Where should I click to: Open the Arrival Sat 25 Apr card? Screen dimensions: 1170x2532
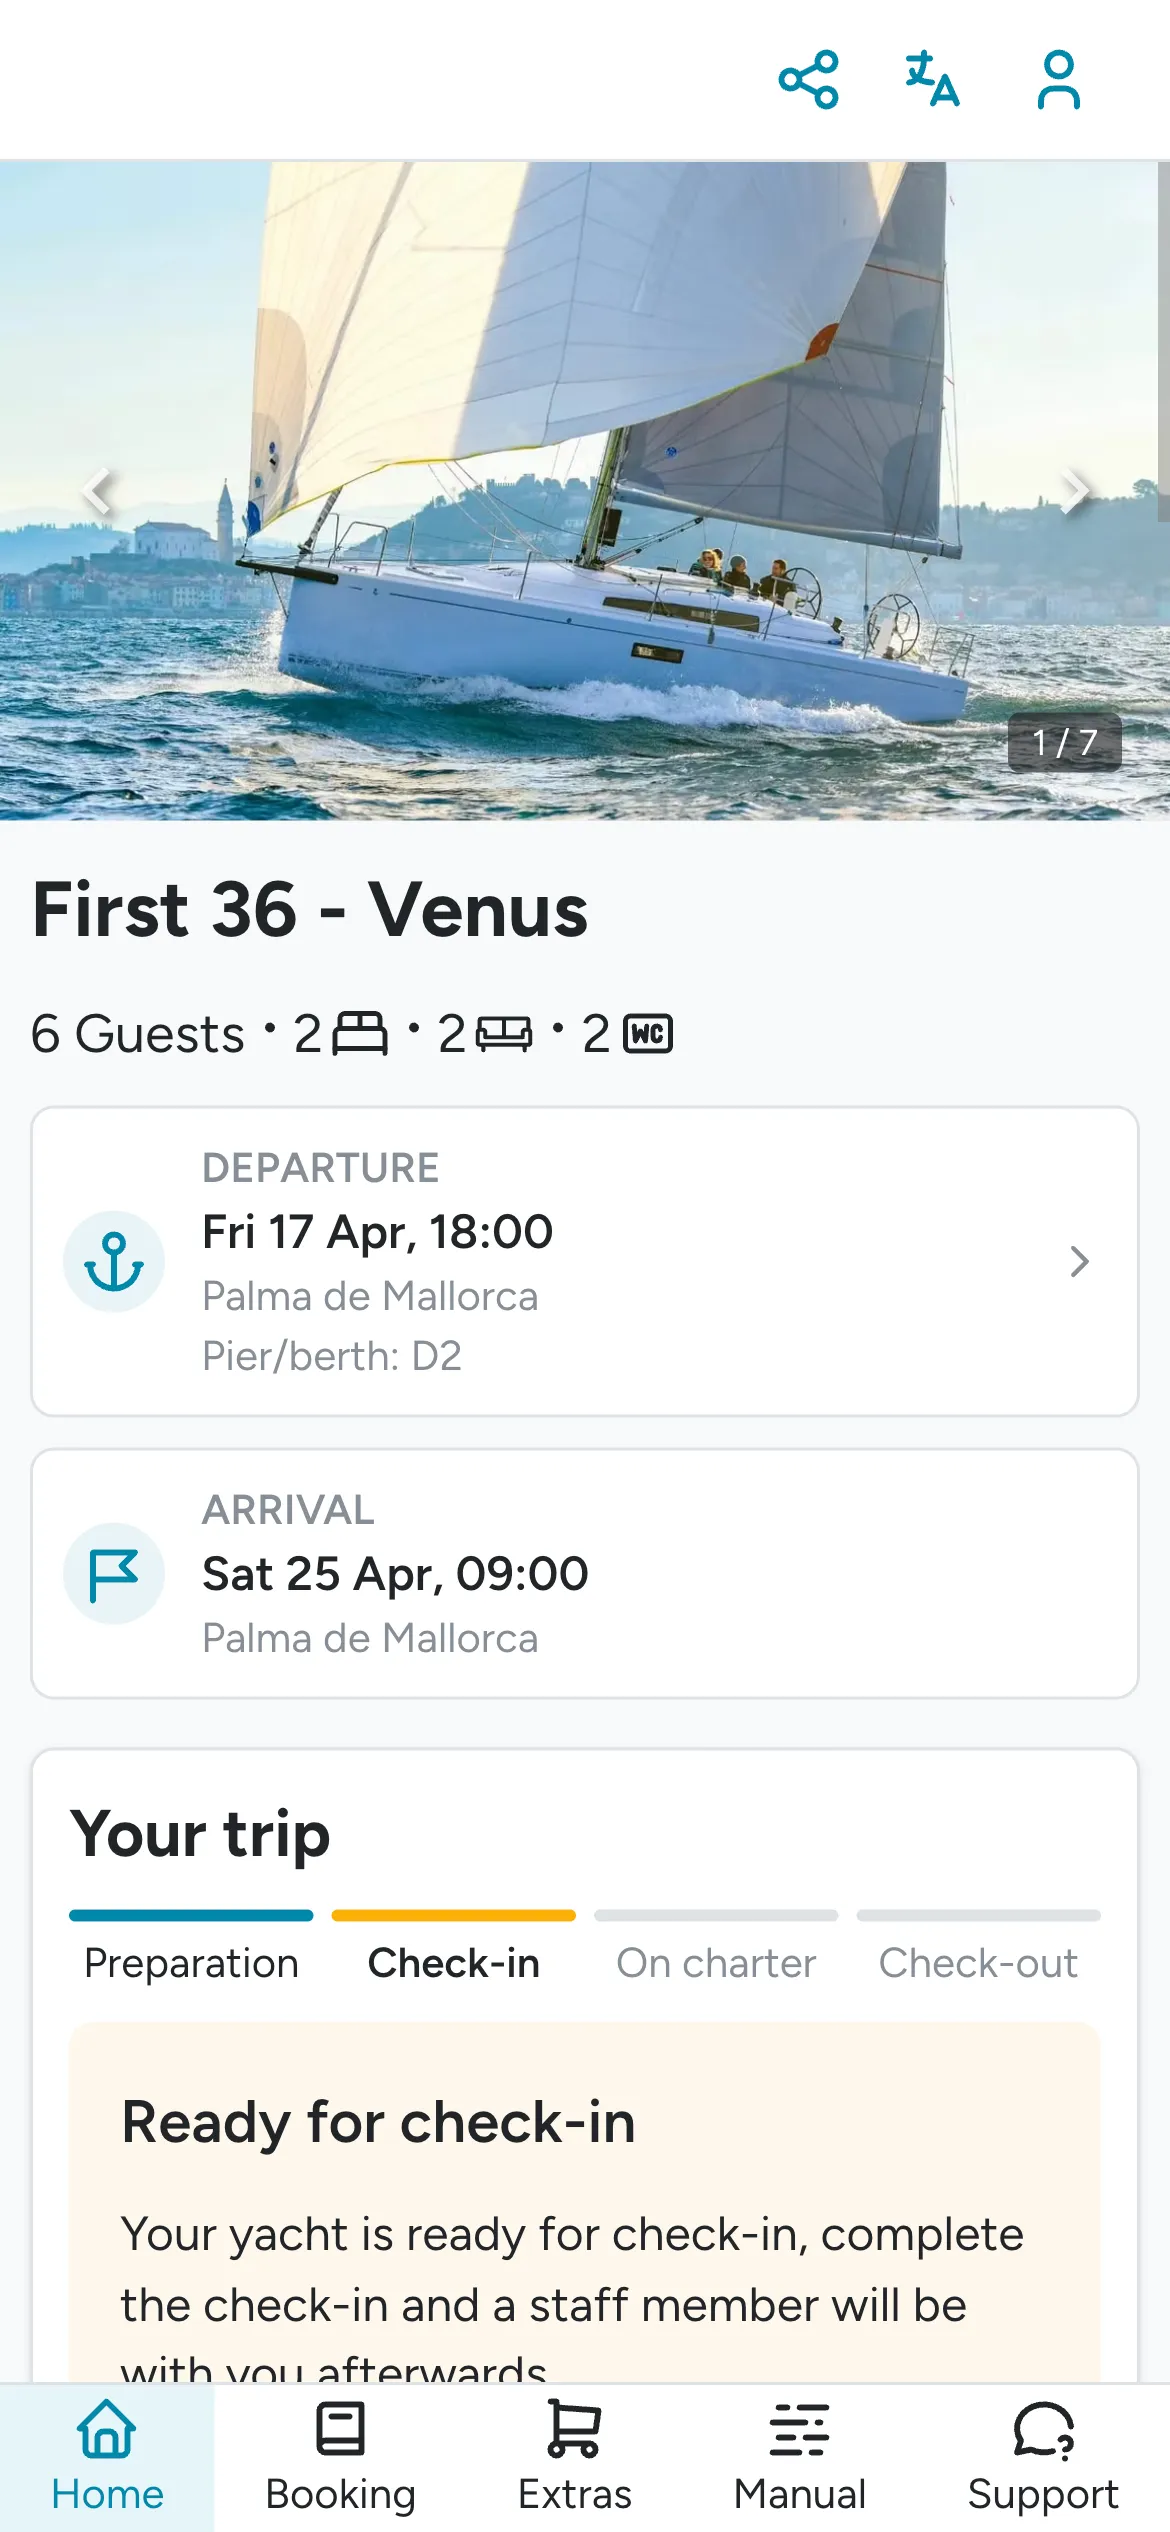pos(585,1573)
